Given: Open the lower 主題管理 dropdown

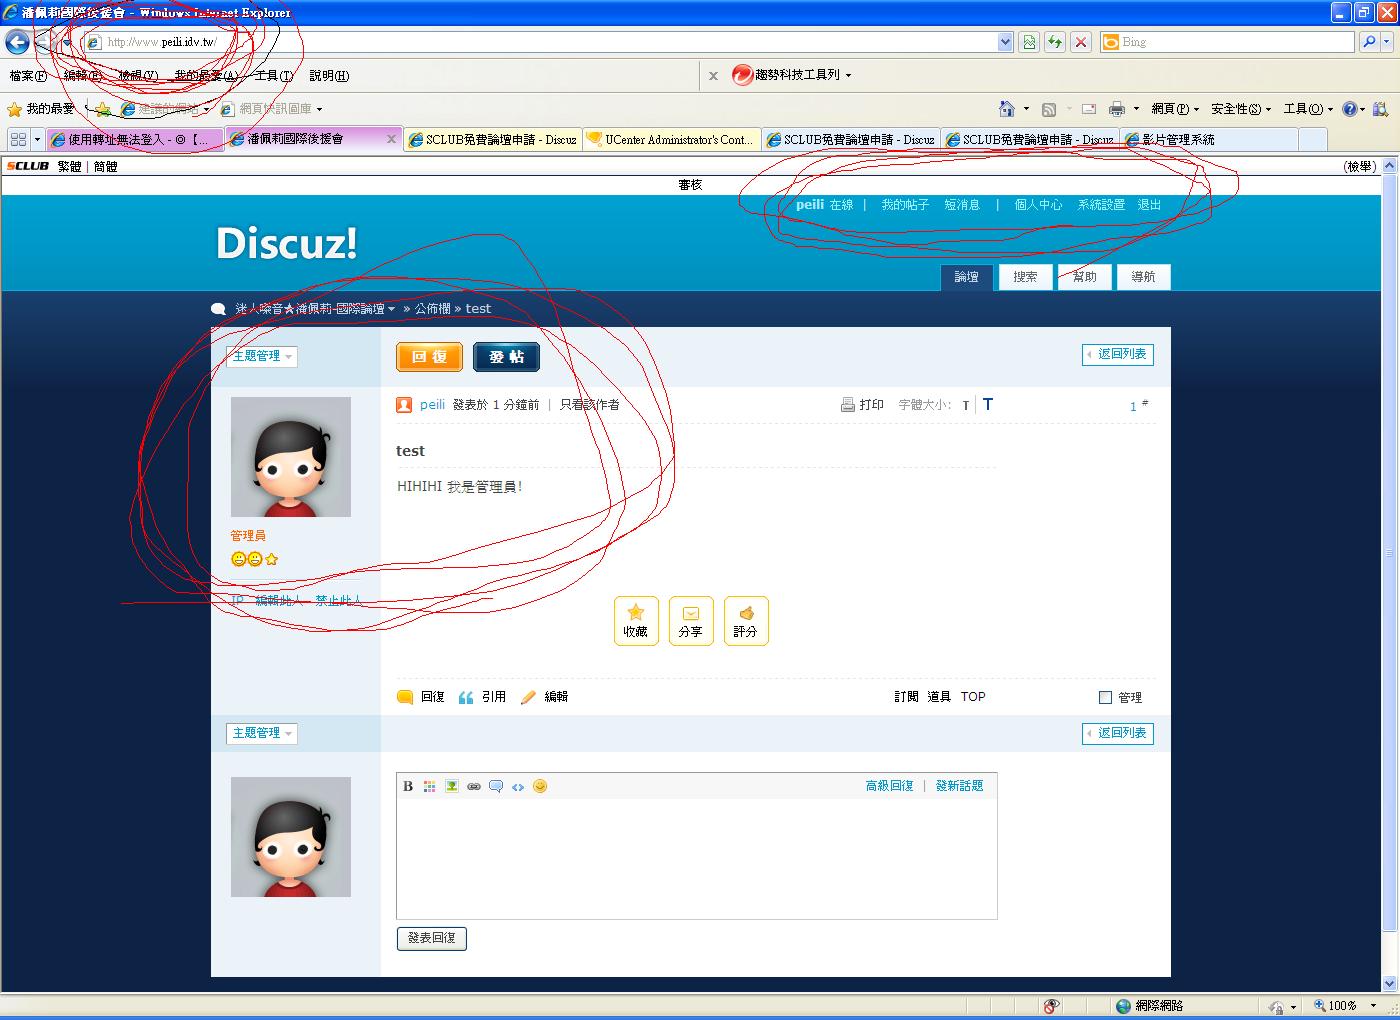Looking at the screenshot, I should coord(262,733).
